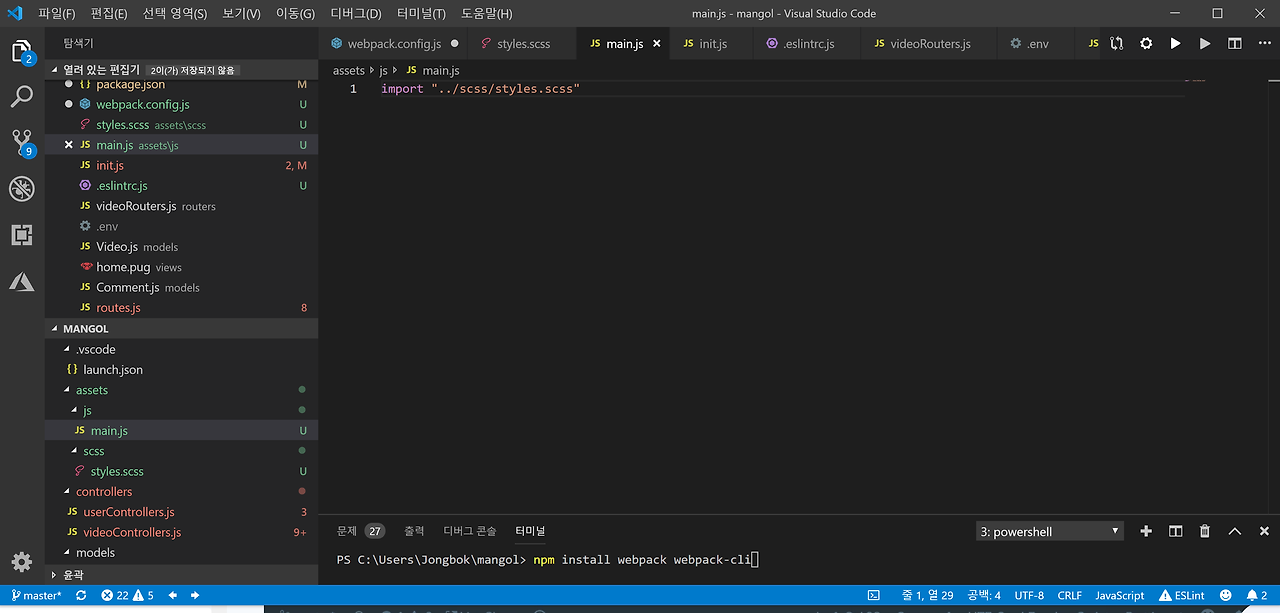Click the gear icon in editor toolbar
Image resolution: width=1280 pixels, height=613 pixels.
click(1146, 44)
